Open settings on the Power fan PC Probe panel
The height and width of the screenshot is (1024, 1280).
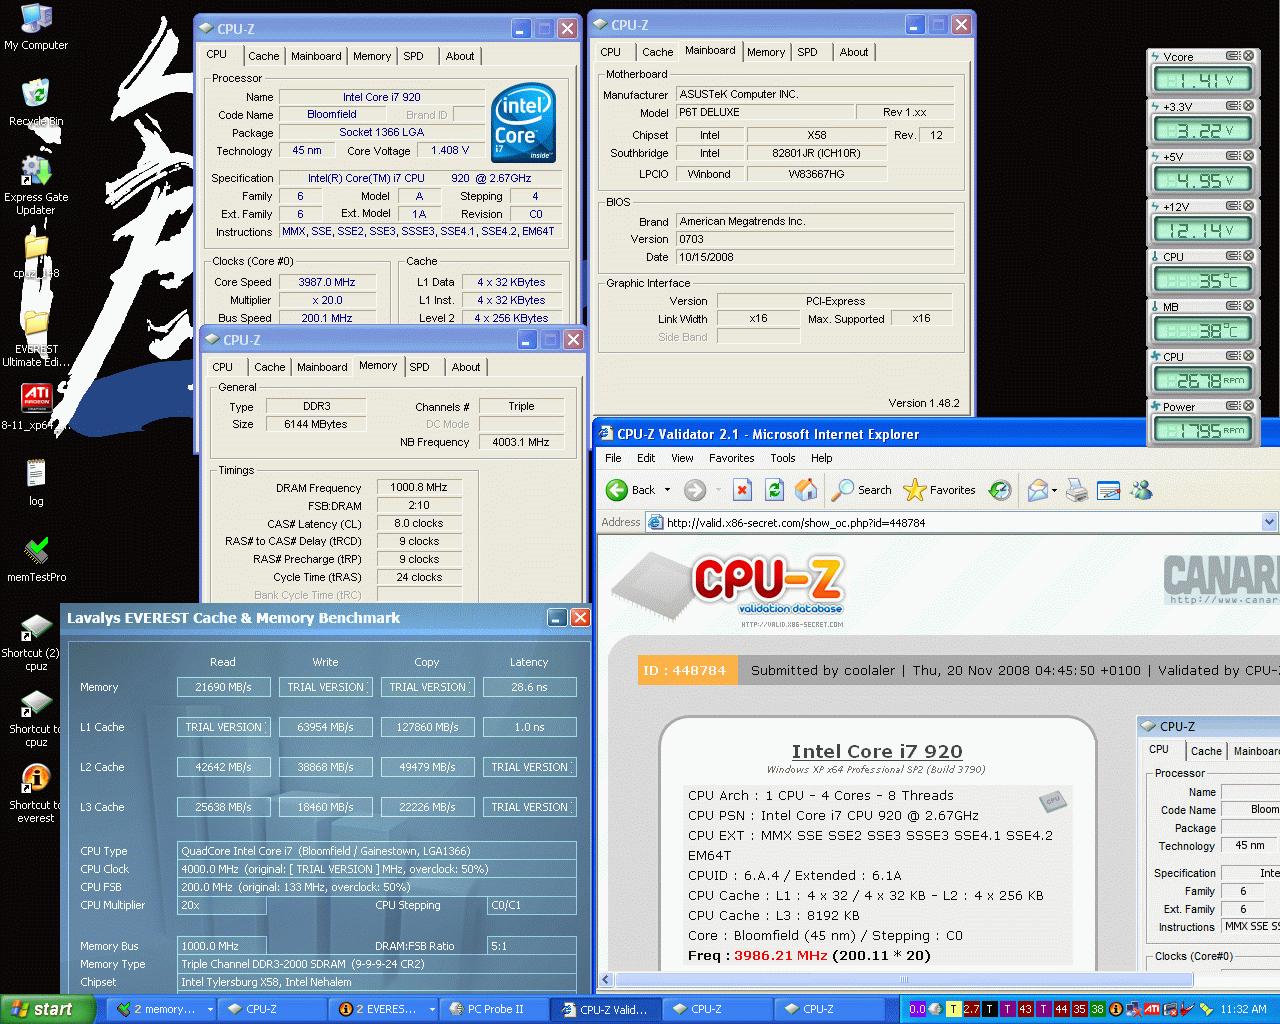(x=1233, y=406)
